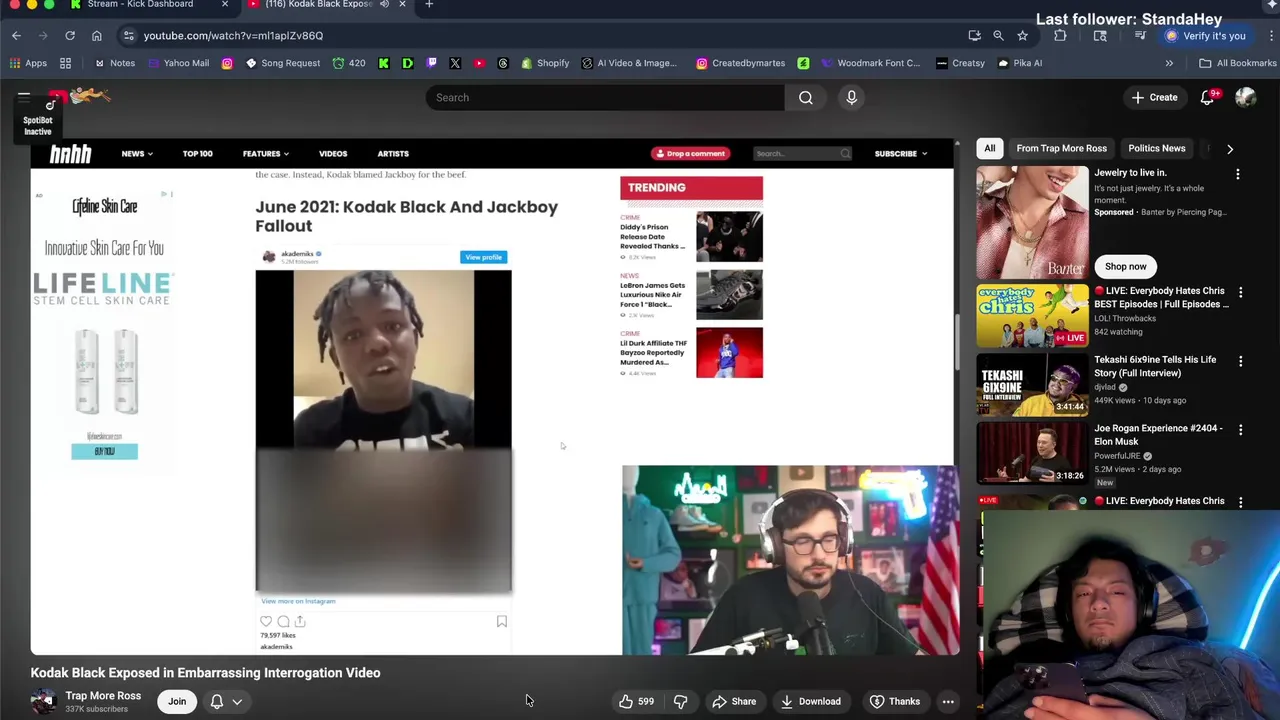Expand the hidden bookmarks overflow chevron

coord(1169,63)
